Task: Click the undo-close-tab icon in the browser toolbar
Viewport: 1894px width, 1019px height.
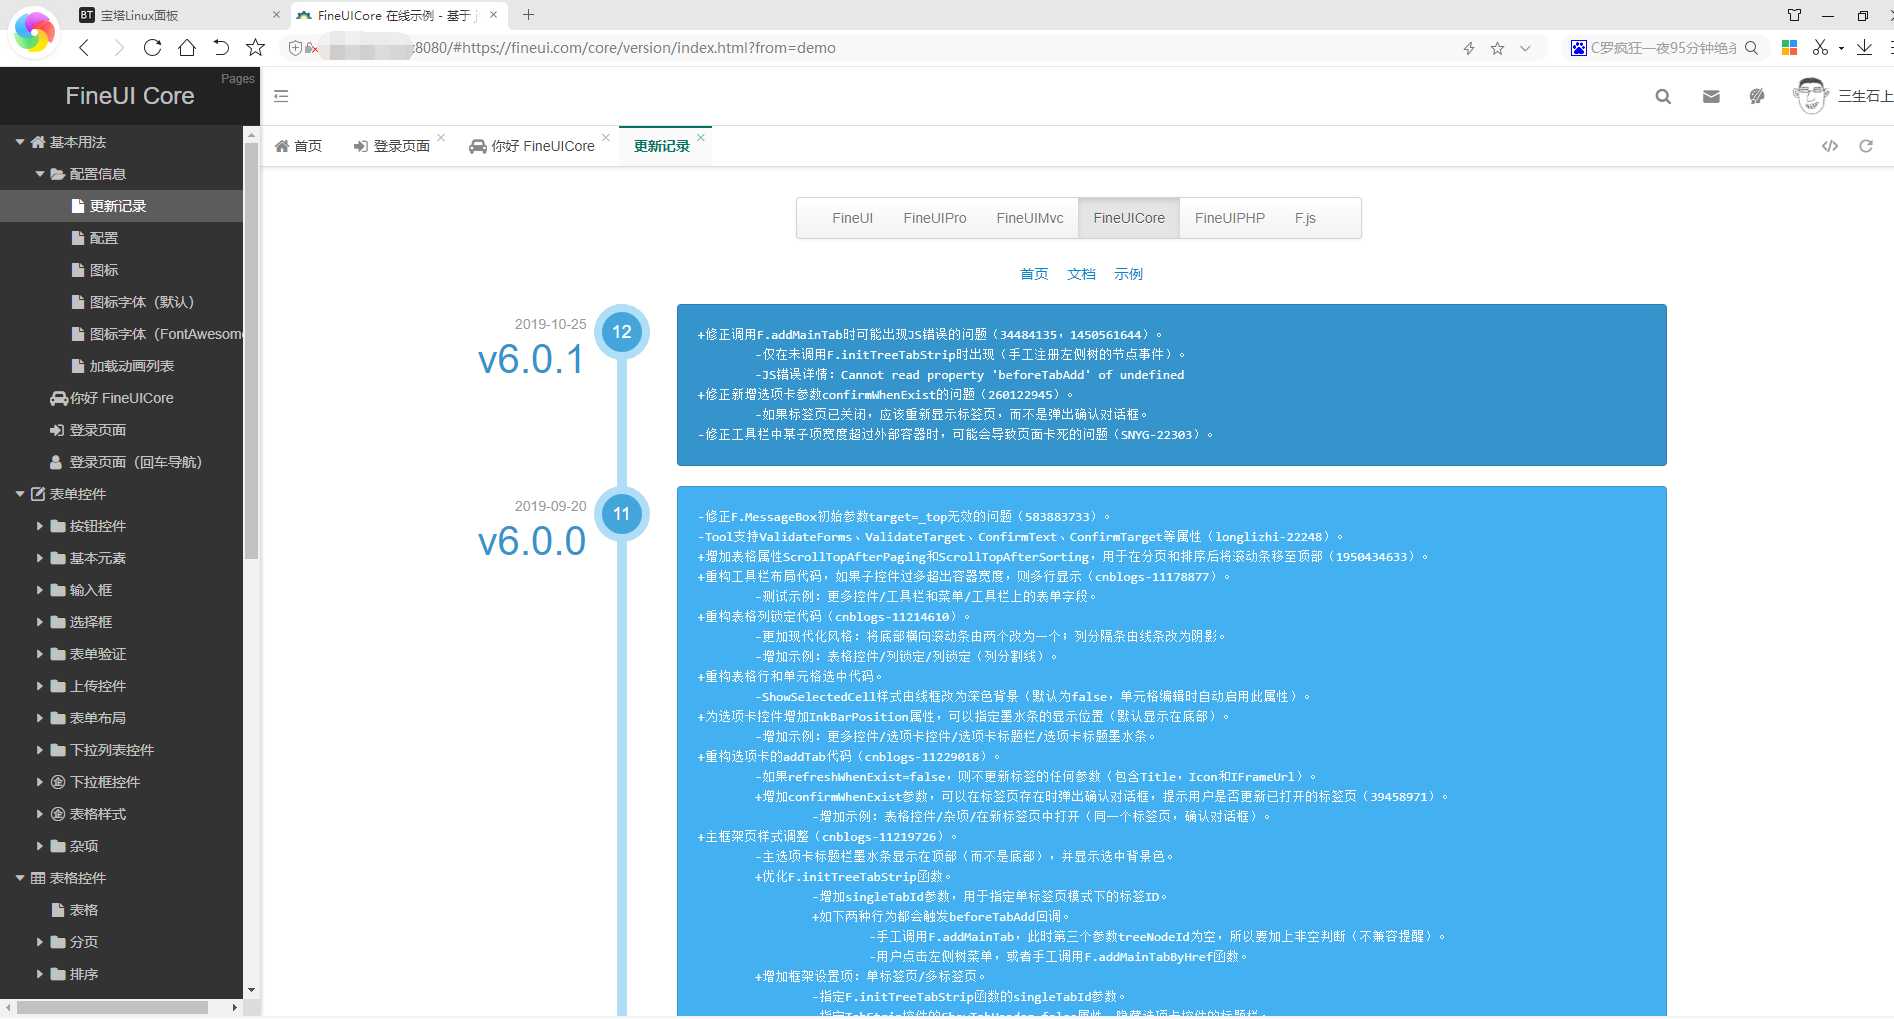Action: (221, 47)
